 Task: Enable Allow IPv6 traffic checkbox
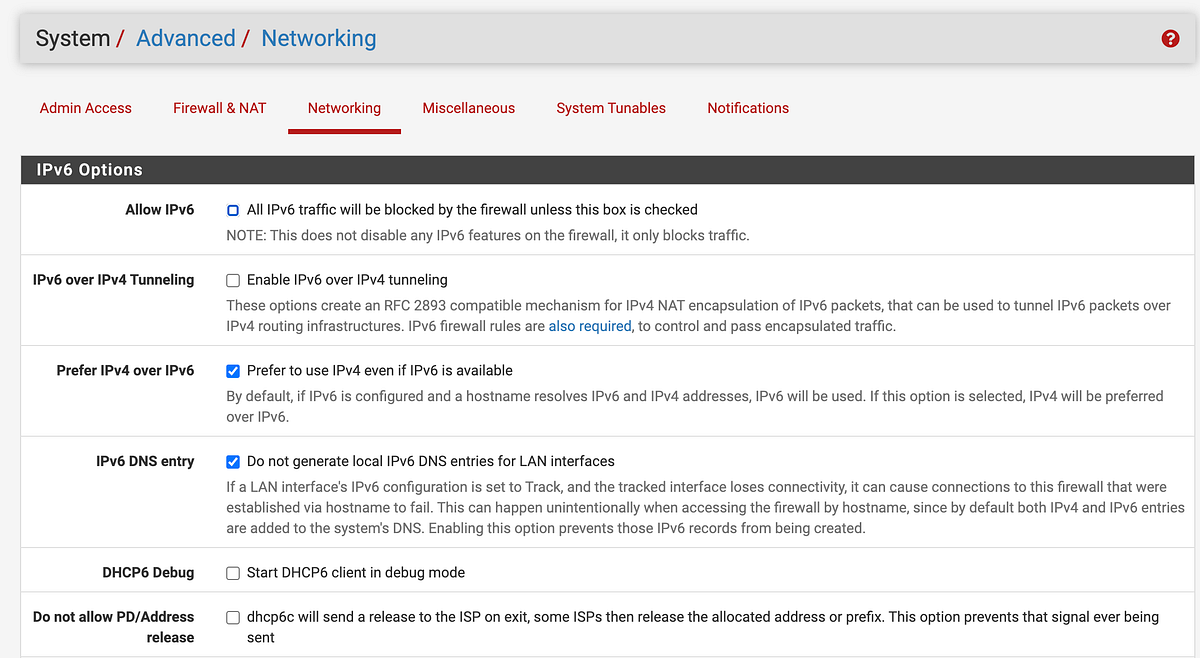(x=232, y=210)
